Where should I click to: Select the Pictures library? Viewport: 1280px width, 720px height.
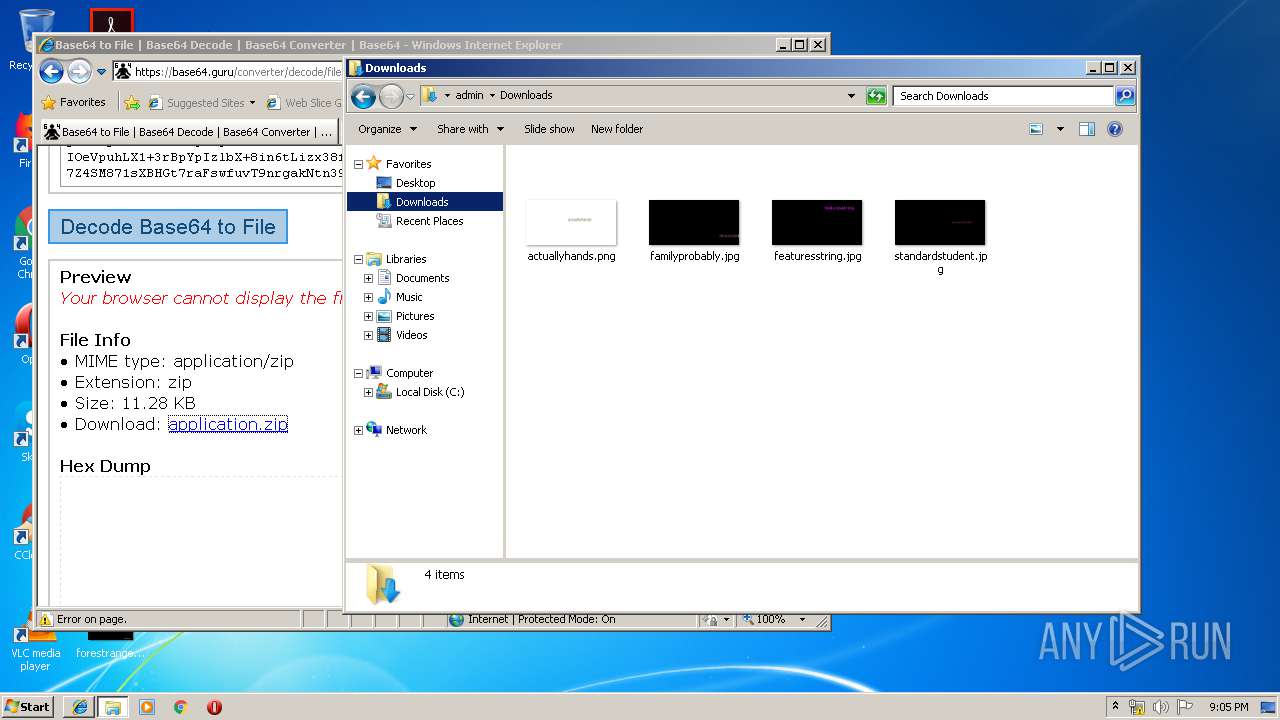pos(415,316)
